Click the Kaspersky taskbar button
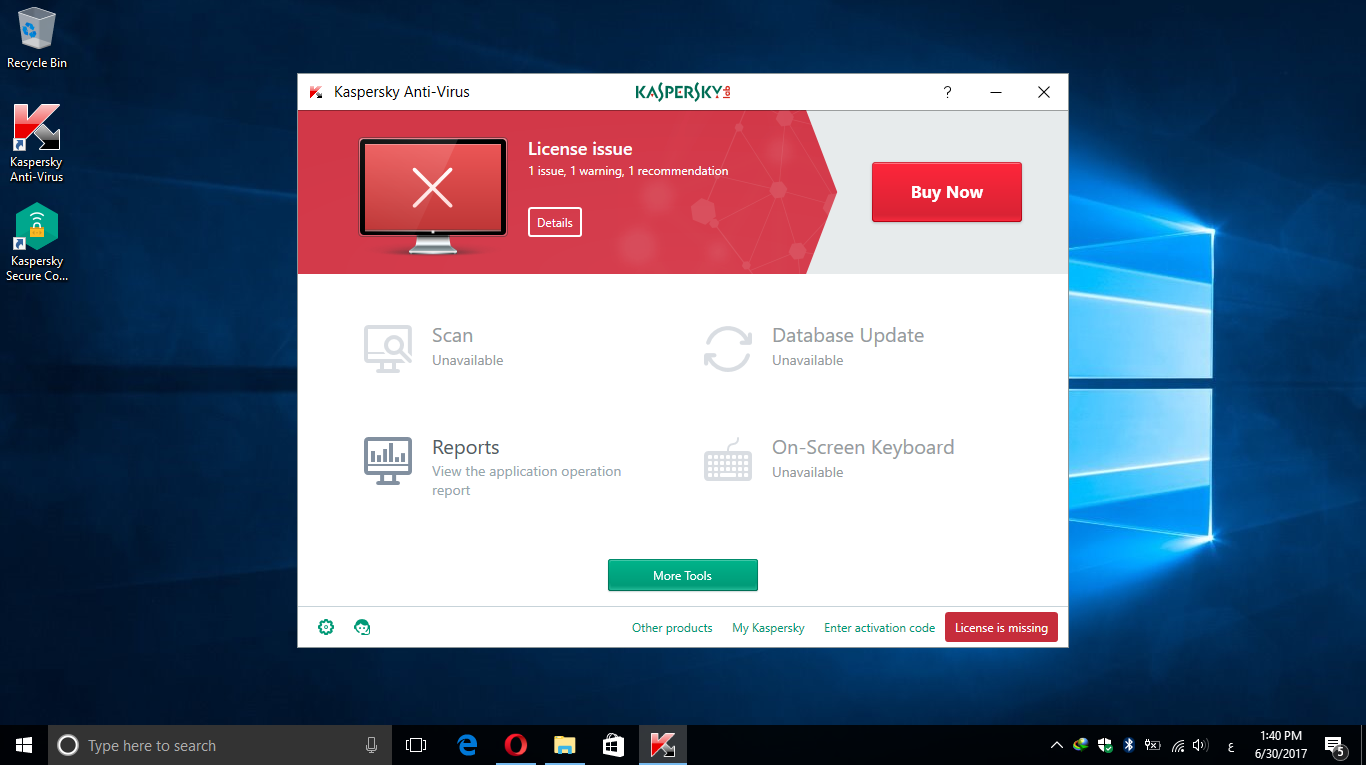 (662, 745)
